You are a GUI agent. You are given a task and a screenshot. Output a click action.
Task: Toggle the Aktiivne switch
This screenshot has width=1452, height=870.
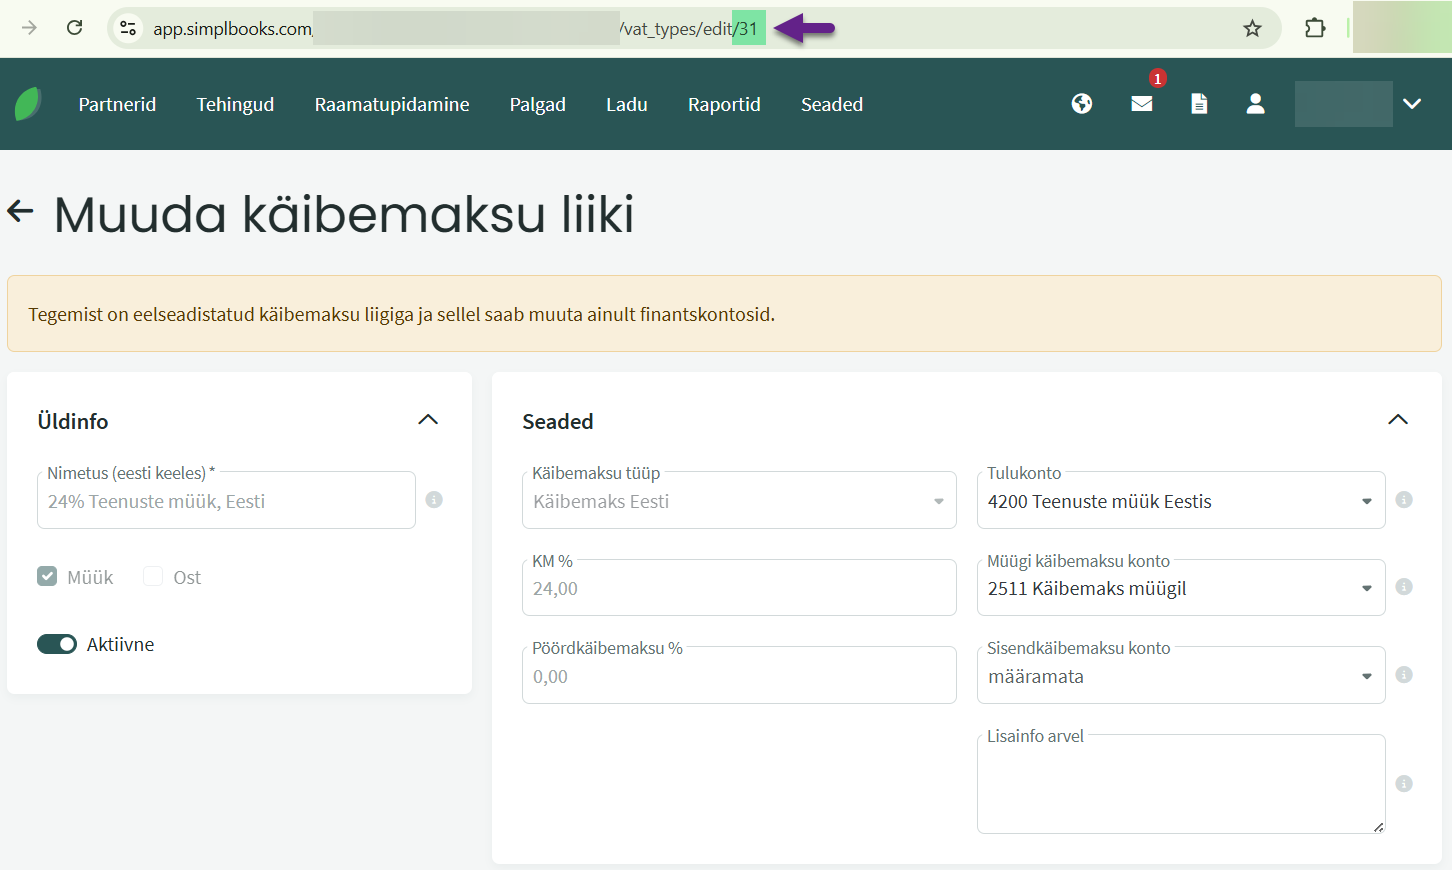click(57, 644)
